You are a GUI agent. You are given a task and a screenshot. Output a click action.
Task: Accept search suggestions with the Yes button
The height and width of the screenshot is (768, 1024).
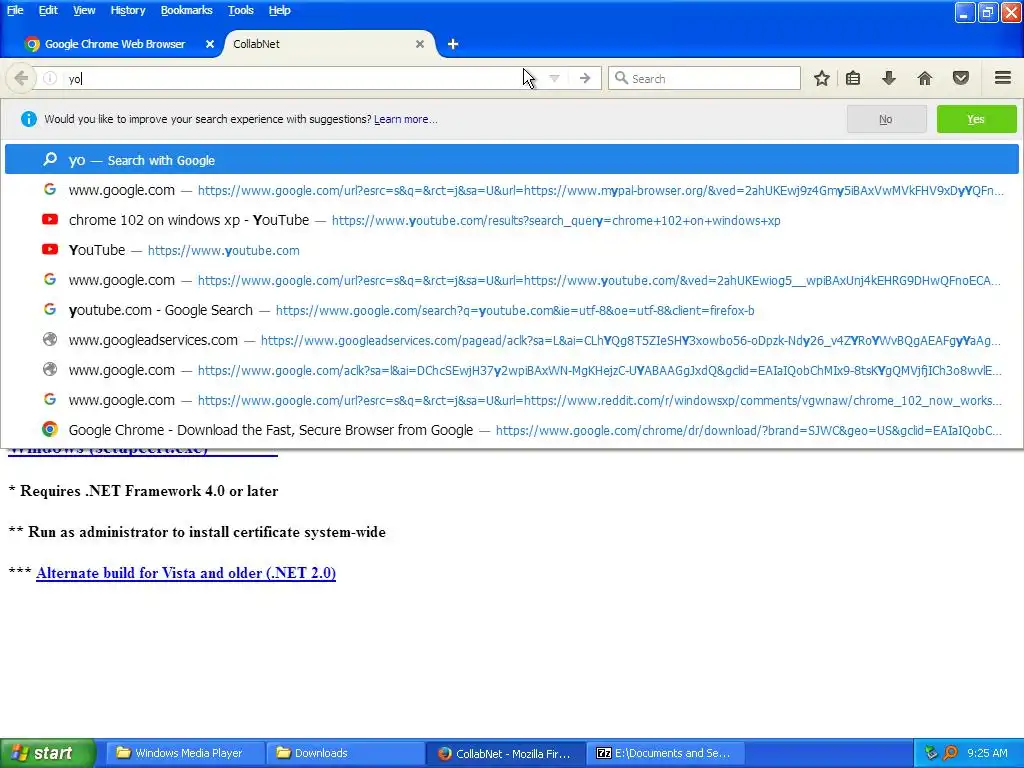(976, 120)
